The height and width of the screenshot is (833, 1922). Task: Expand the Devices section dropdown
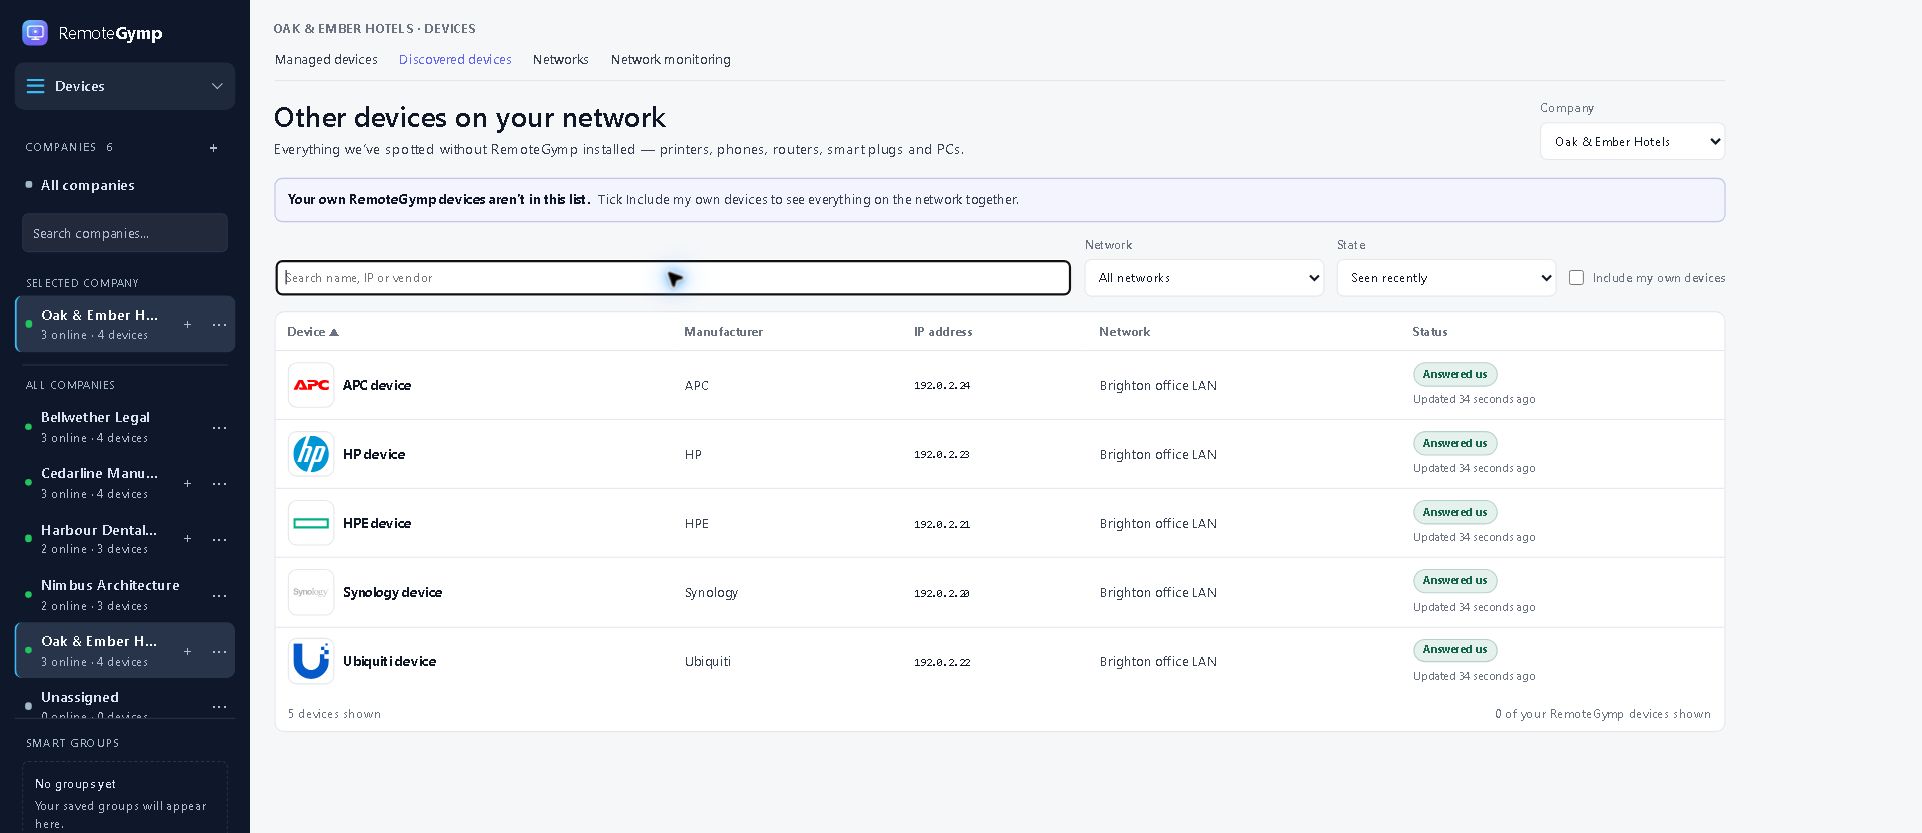tap(125, 86)
